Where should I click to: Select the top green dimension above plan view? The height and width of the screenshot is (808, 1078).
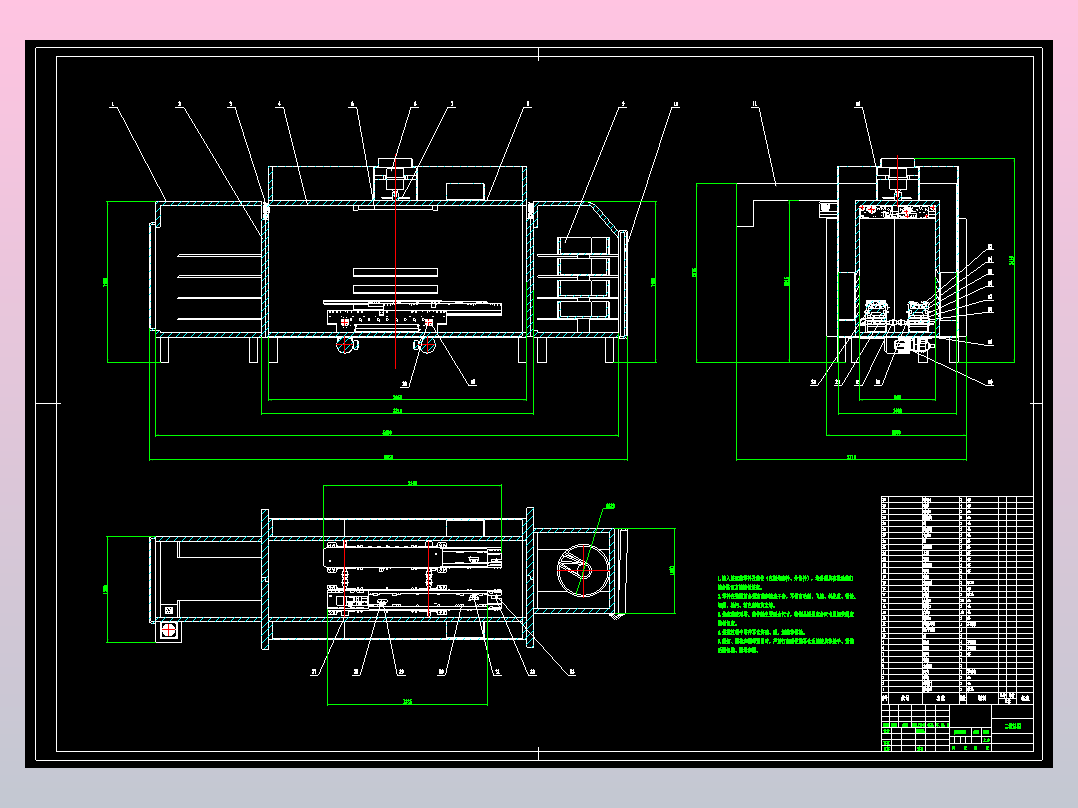click(x=412, y=485)
